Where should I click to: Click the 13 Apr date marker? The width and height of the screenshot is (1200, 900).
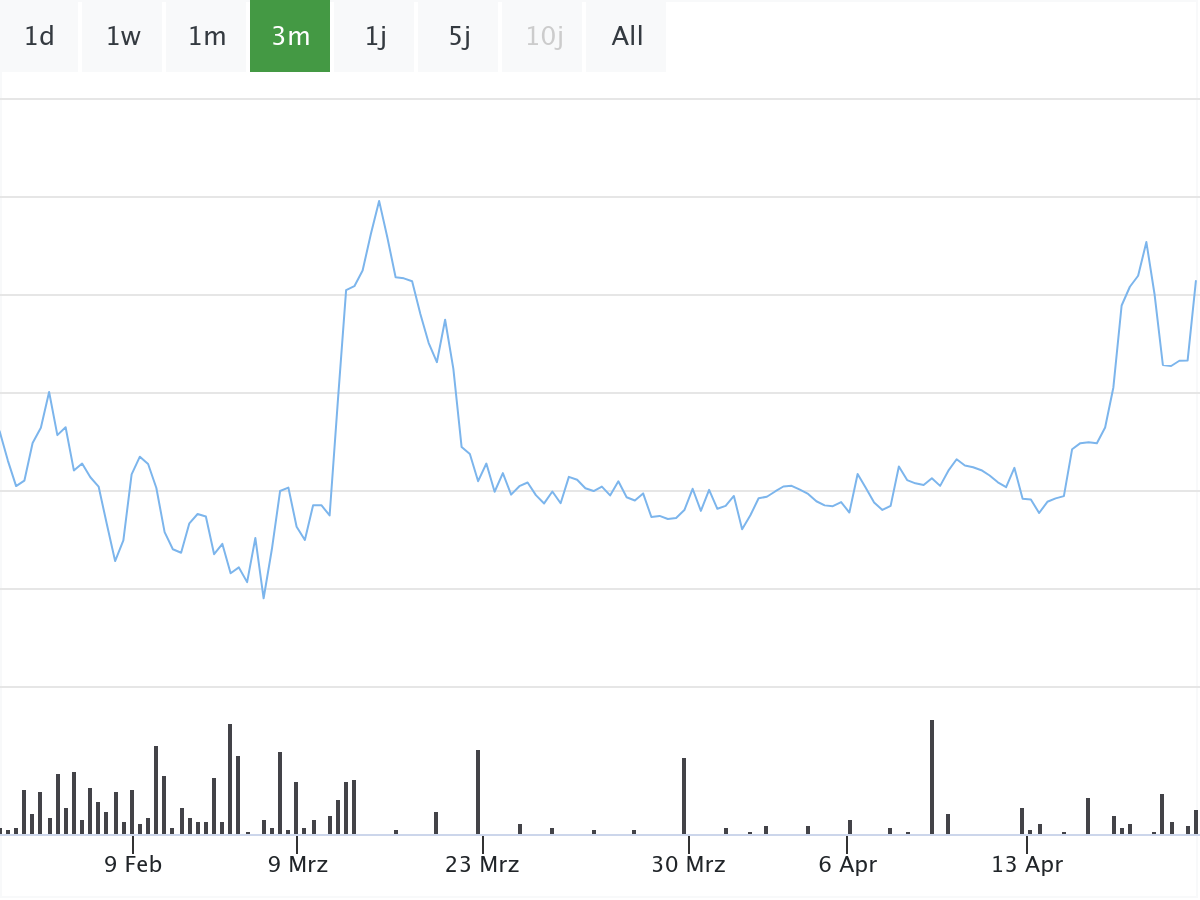pyautogui.click(x=1027, y=865)
